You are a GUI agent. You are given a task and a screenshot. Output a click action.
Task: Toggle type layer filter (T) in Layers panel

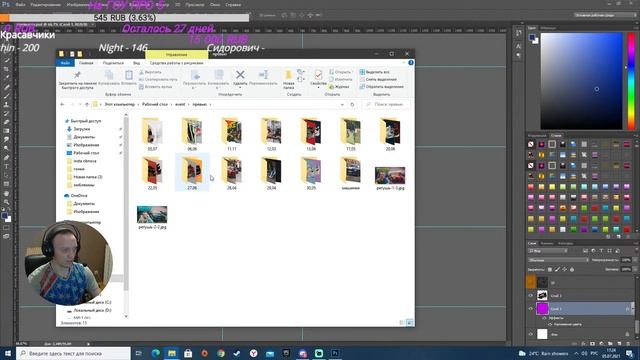point(601,251)
